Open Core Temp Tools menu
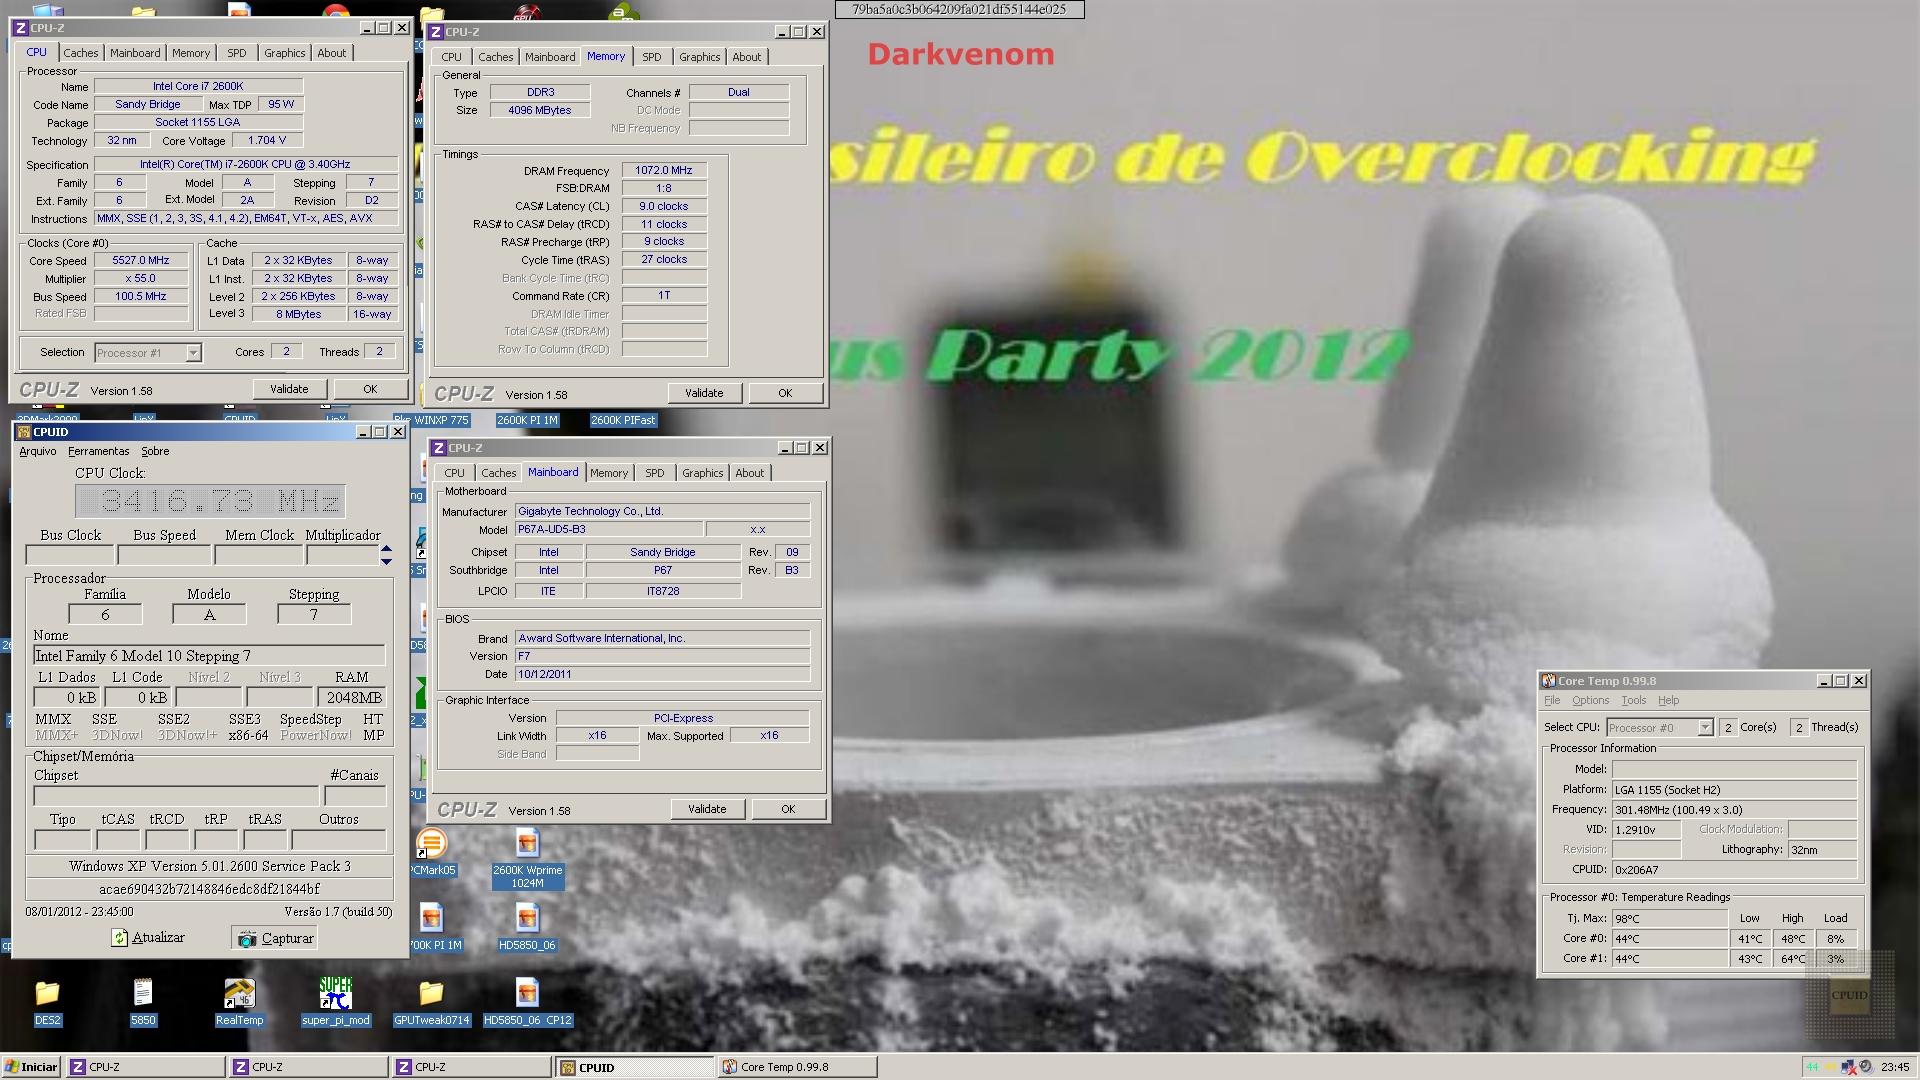1920x1080 pixels. point(1634,700)
